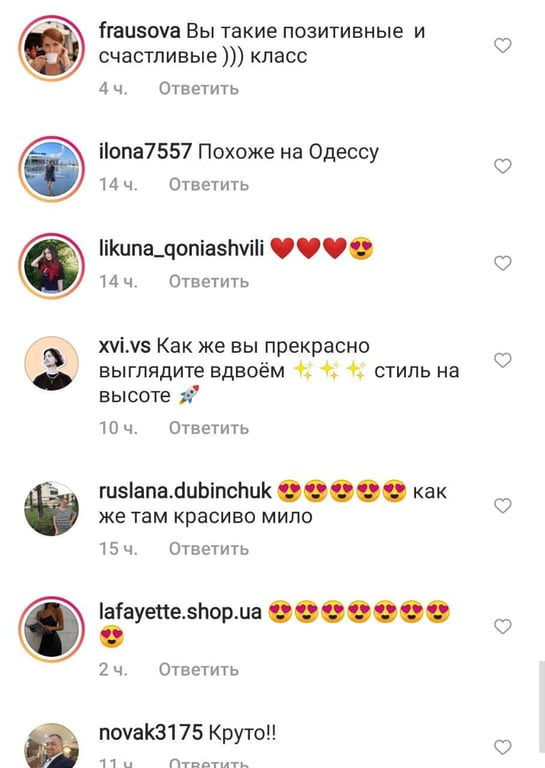The width and height of the screenshot is (545, 768).
Task: Open ilona7557 avatar story
Action: (51, 168)
